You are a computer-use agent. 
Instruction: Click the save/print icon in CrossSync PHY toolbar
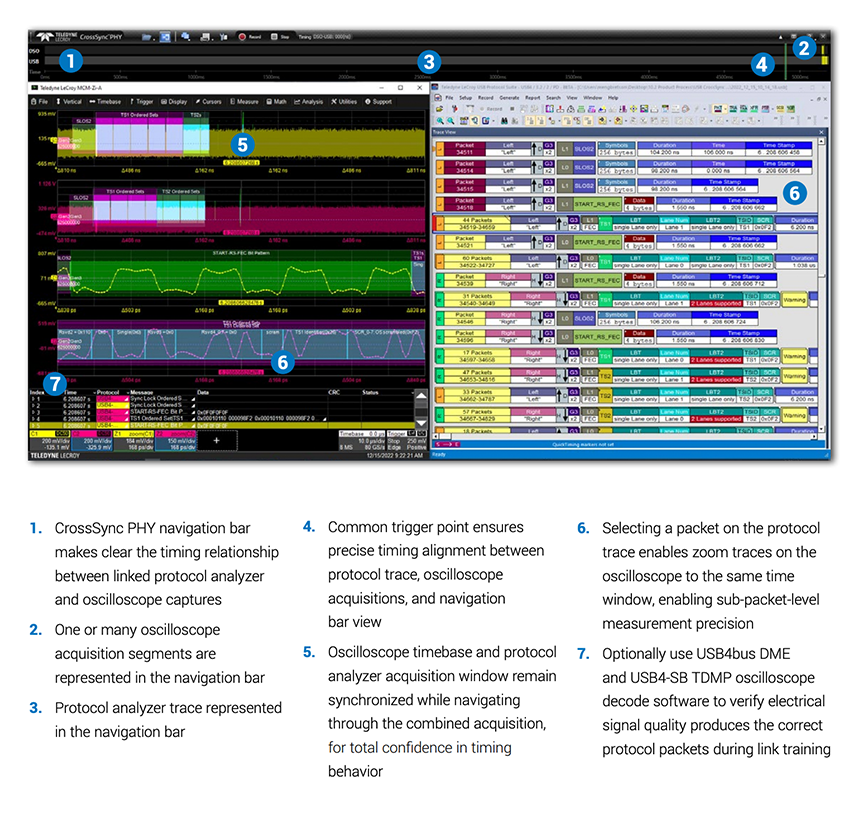pyautogui.click(x=206, y=37)
